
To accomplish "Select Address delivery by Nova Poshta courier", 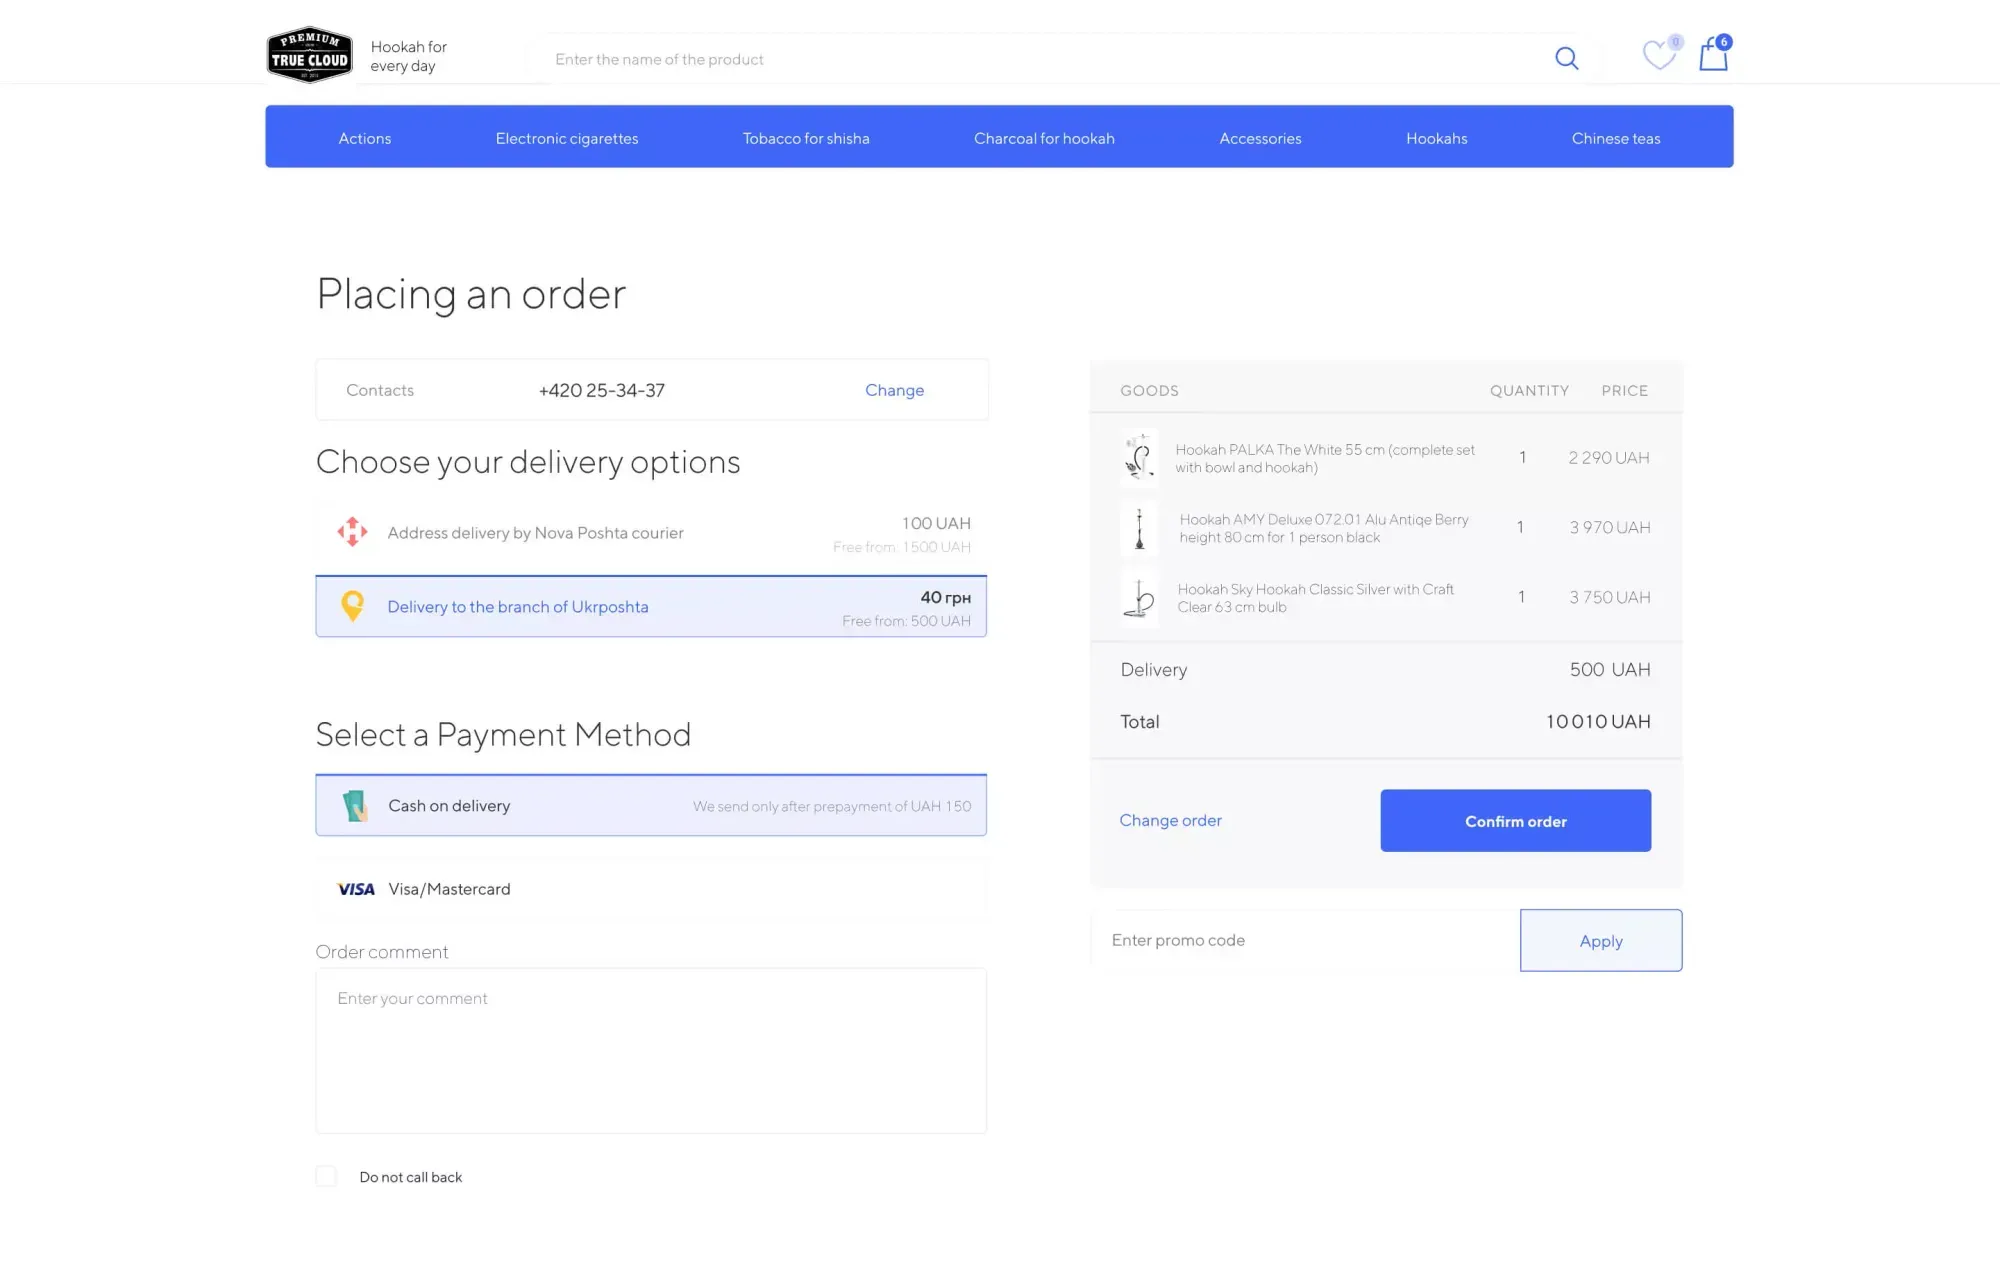I will coord(535,533).
